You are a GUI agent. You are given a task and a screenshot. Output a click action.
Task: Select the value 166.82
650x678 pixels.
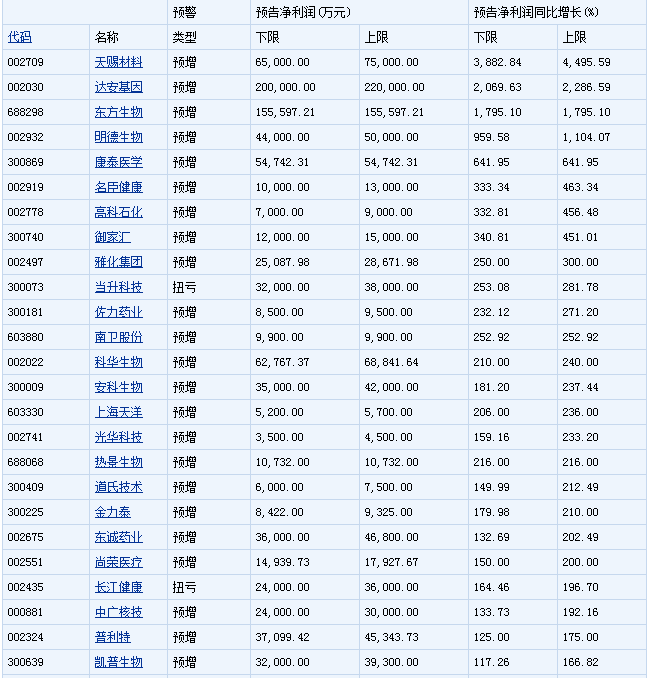pos(580,662)
